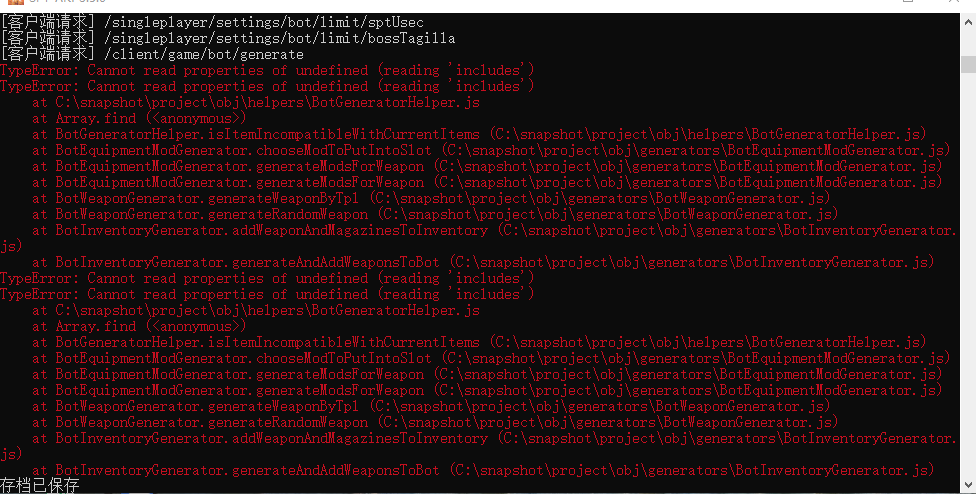Image resolution: width=976 pixels, height=494 pixels.
Task: Click the scrollbar up arrow
Action: [x=968, y=23]
